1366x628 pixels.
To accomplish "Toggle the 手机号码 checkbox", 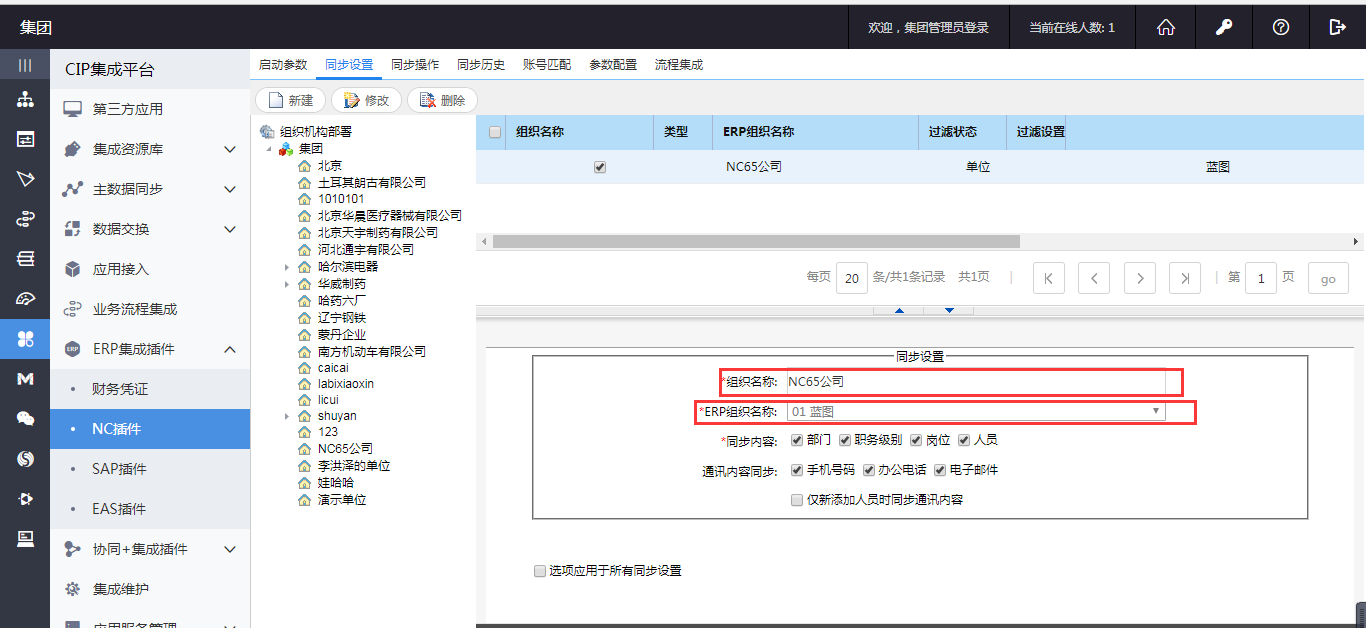I will (797, 470).
